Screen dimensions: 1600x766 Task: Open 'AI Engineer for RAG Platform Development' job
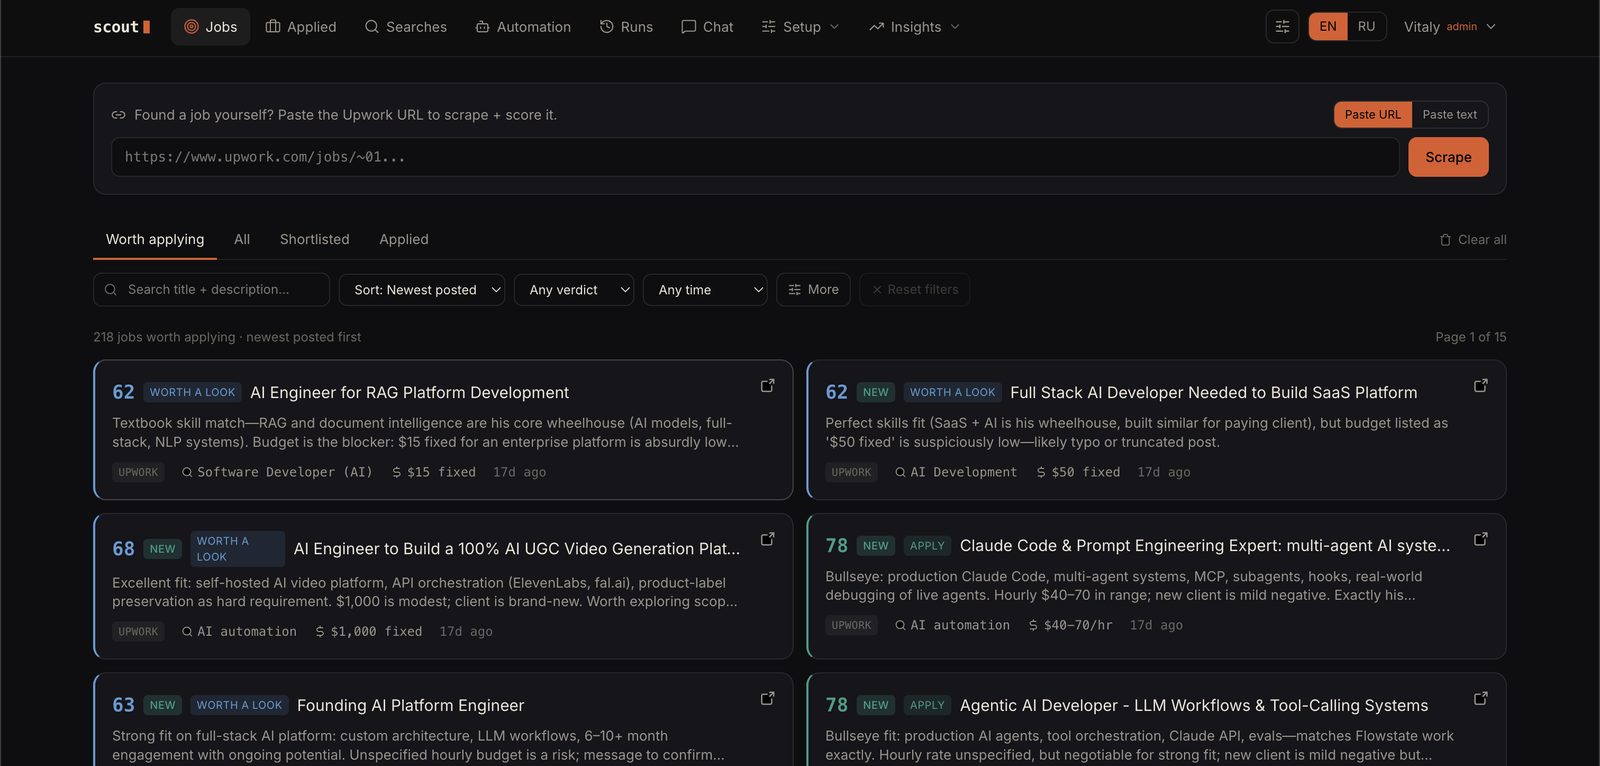pyautogui.click(x=409, y=393)
